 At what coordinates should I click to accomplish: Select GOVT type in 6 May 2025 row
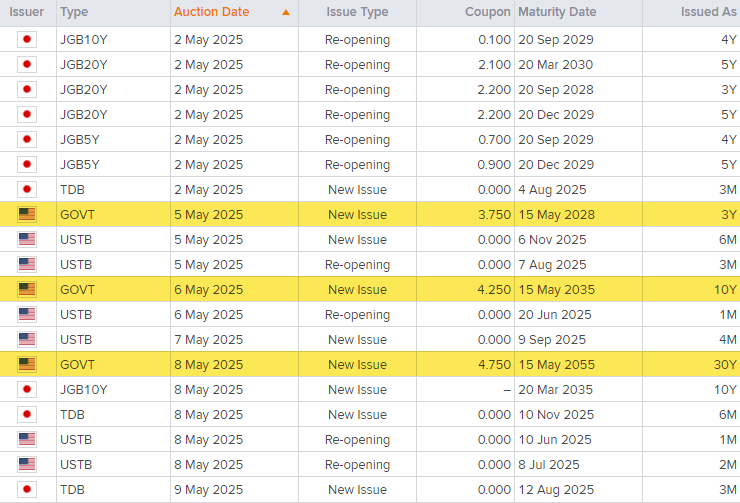pyautogui.click(x=77, y=290)
